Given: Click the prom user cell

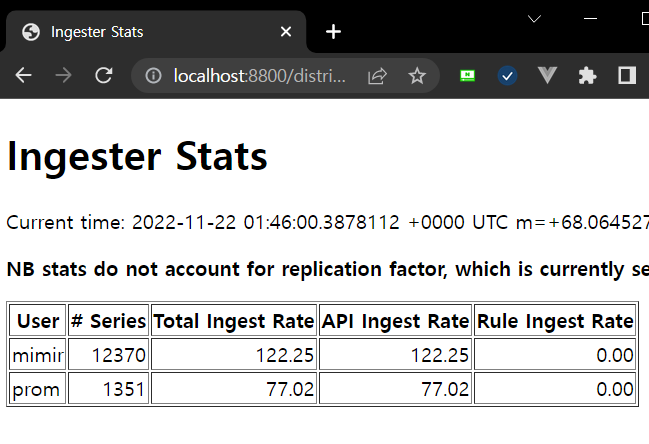Looking at the screenshot, I should (37, 388).
